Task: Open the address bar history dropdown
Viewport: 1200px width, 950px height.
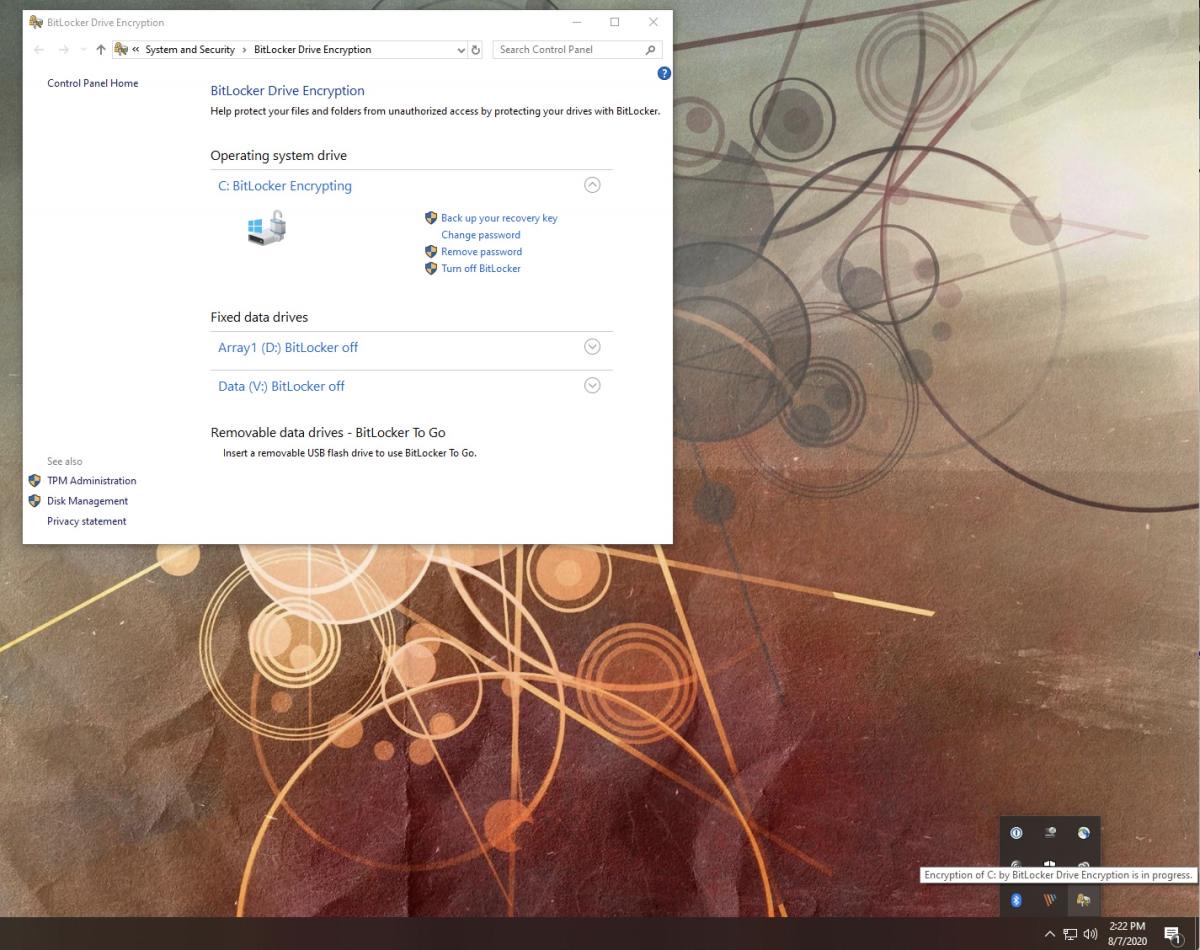Action: 461,49
